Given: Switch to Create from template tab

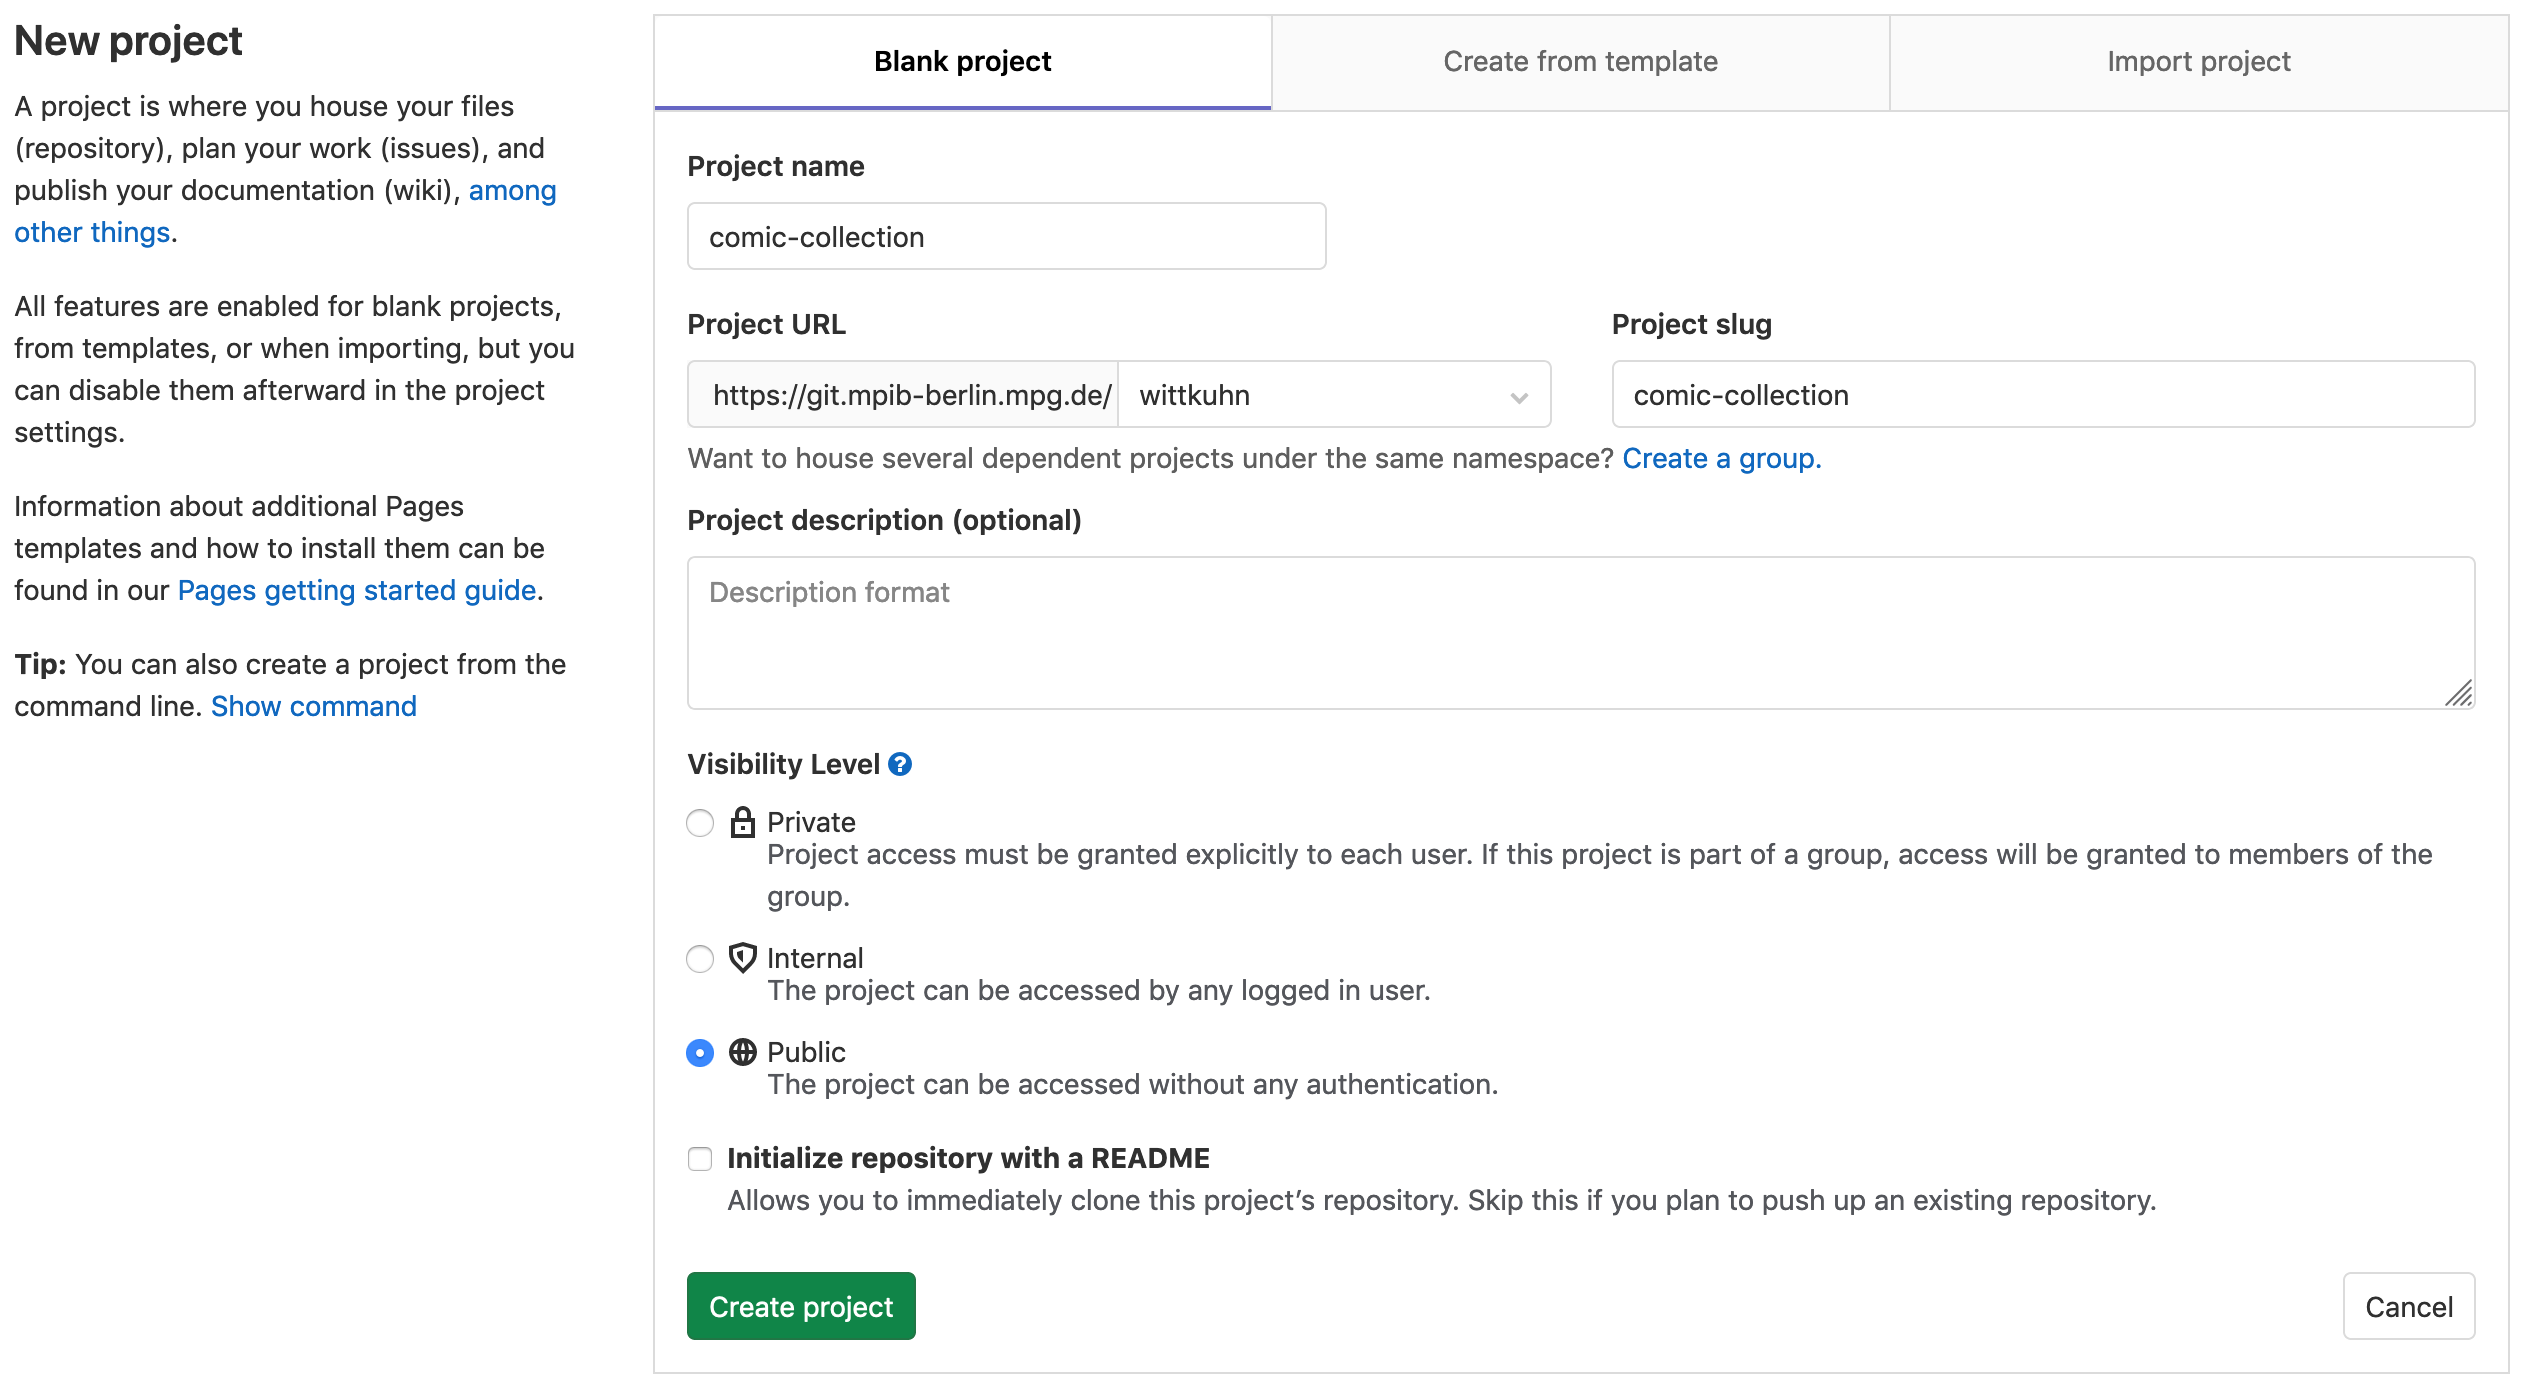Looking at the screenshot, I should pos(1580,62).
